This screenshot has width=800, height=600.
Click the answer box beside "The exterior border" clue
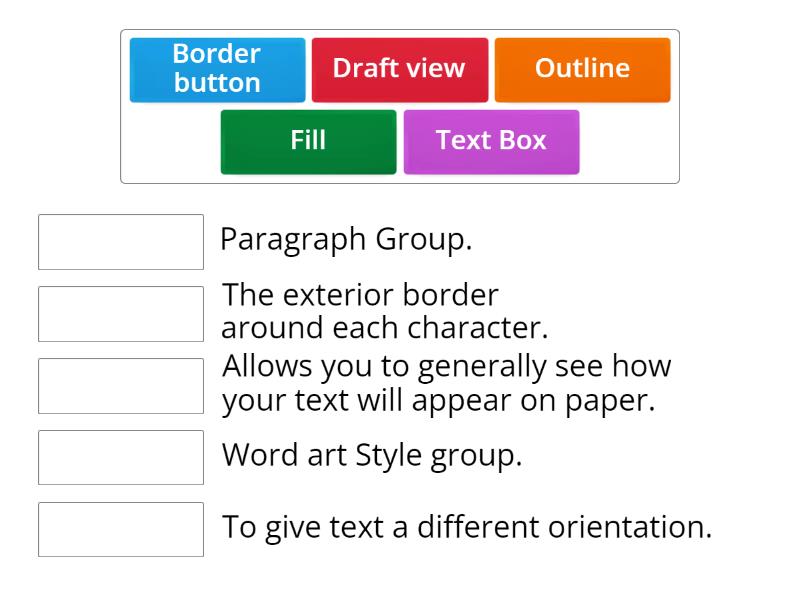(120, 313)
